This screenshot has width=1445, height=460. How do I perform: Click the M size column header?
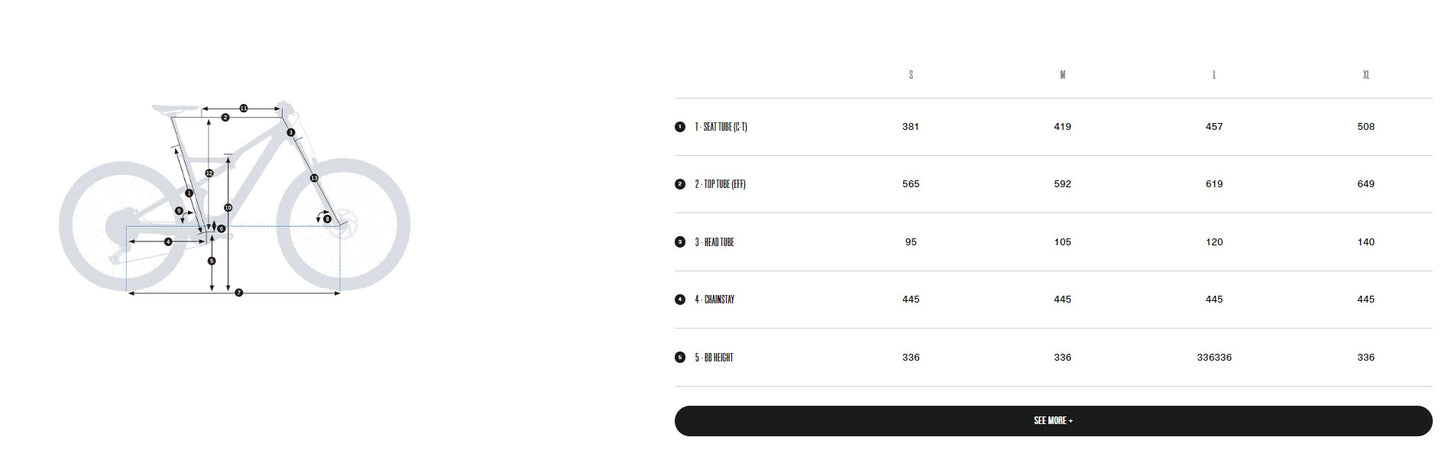pos(1062,75)
